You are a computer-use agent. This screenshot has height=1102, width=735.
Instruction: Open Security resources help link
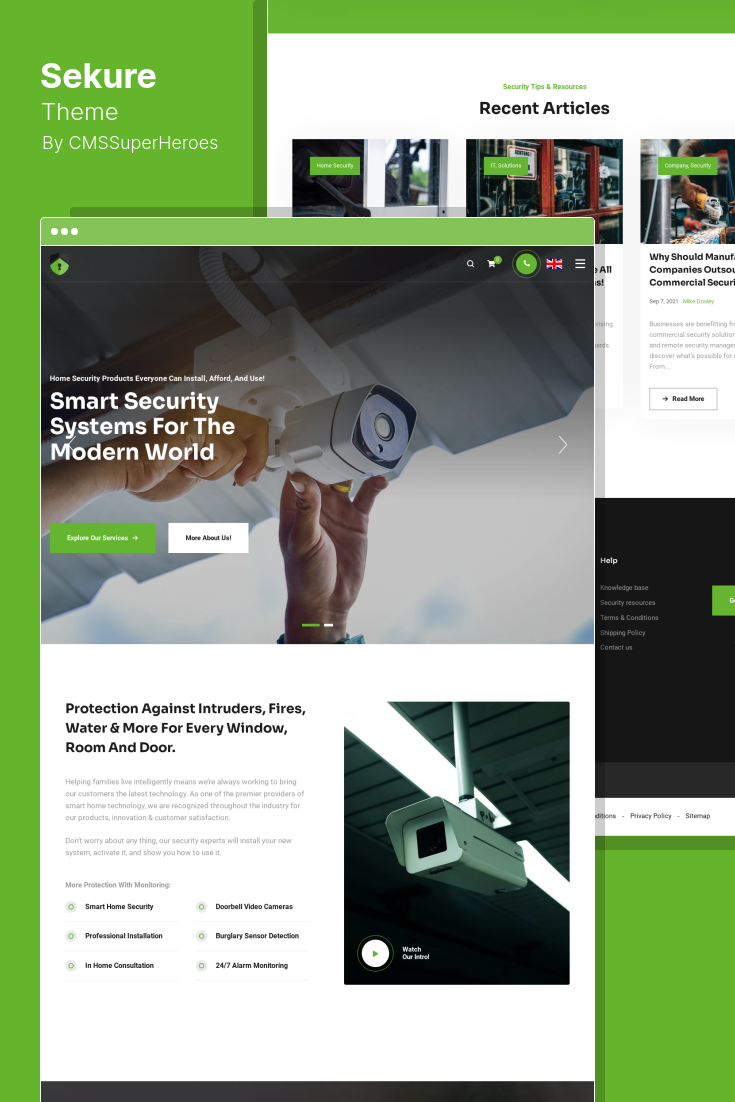pyautogui.click(x=627, y=603)
